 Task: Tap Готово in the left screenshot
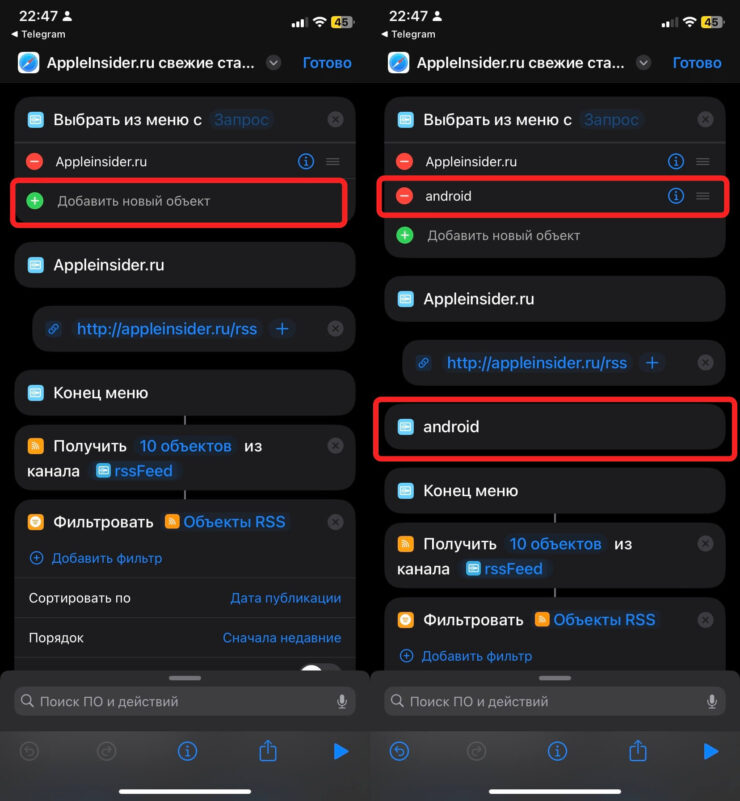click(x=327, y=63)
